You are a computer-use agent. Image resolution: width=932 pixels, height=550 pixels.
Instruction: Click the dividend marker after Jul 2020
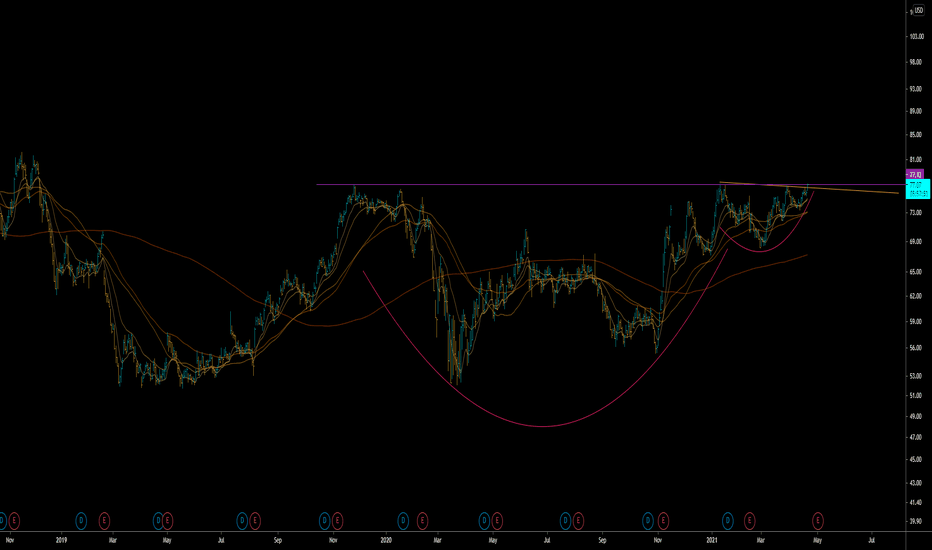click(565, 521)
